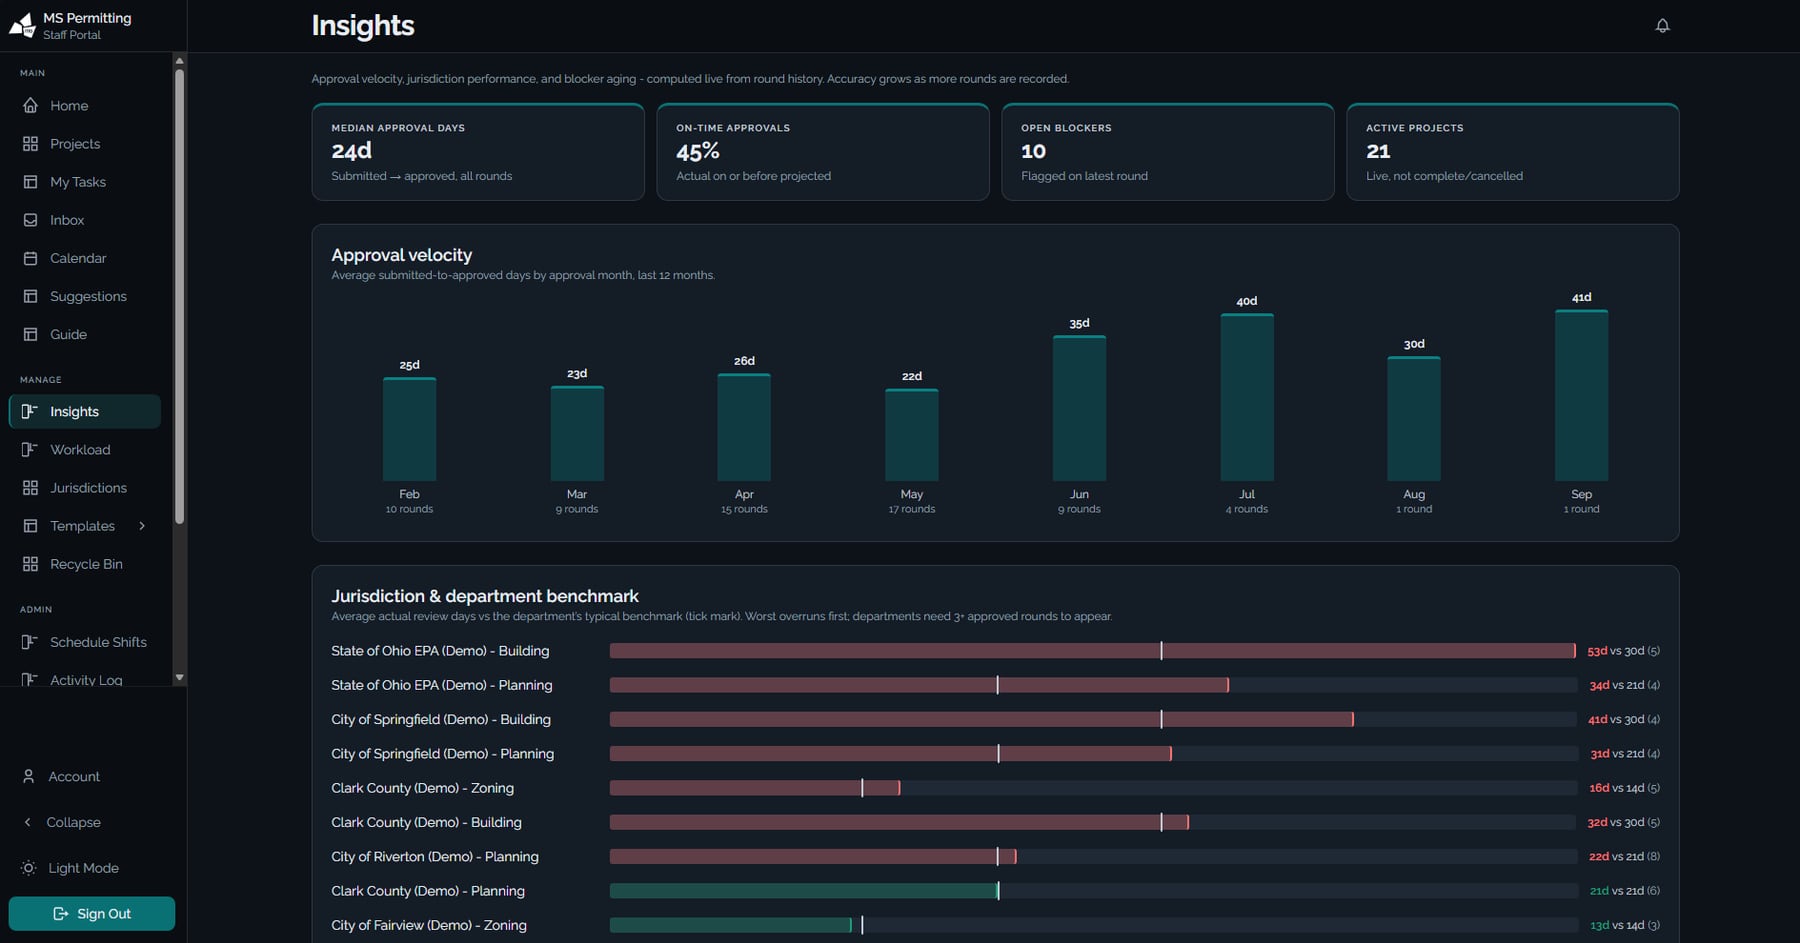This screenshot has height=943, width=1800.
Task: Click the Jurisdictions grid icon
Action: point(30,488)
